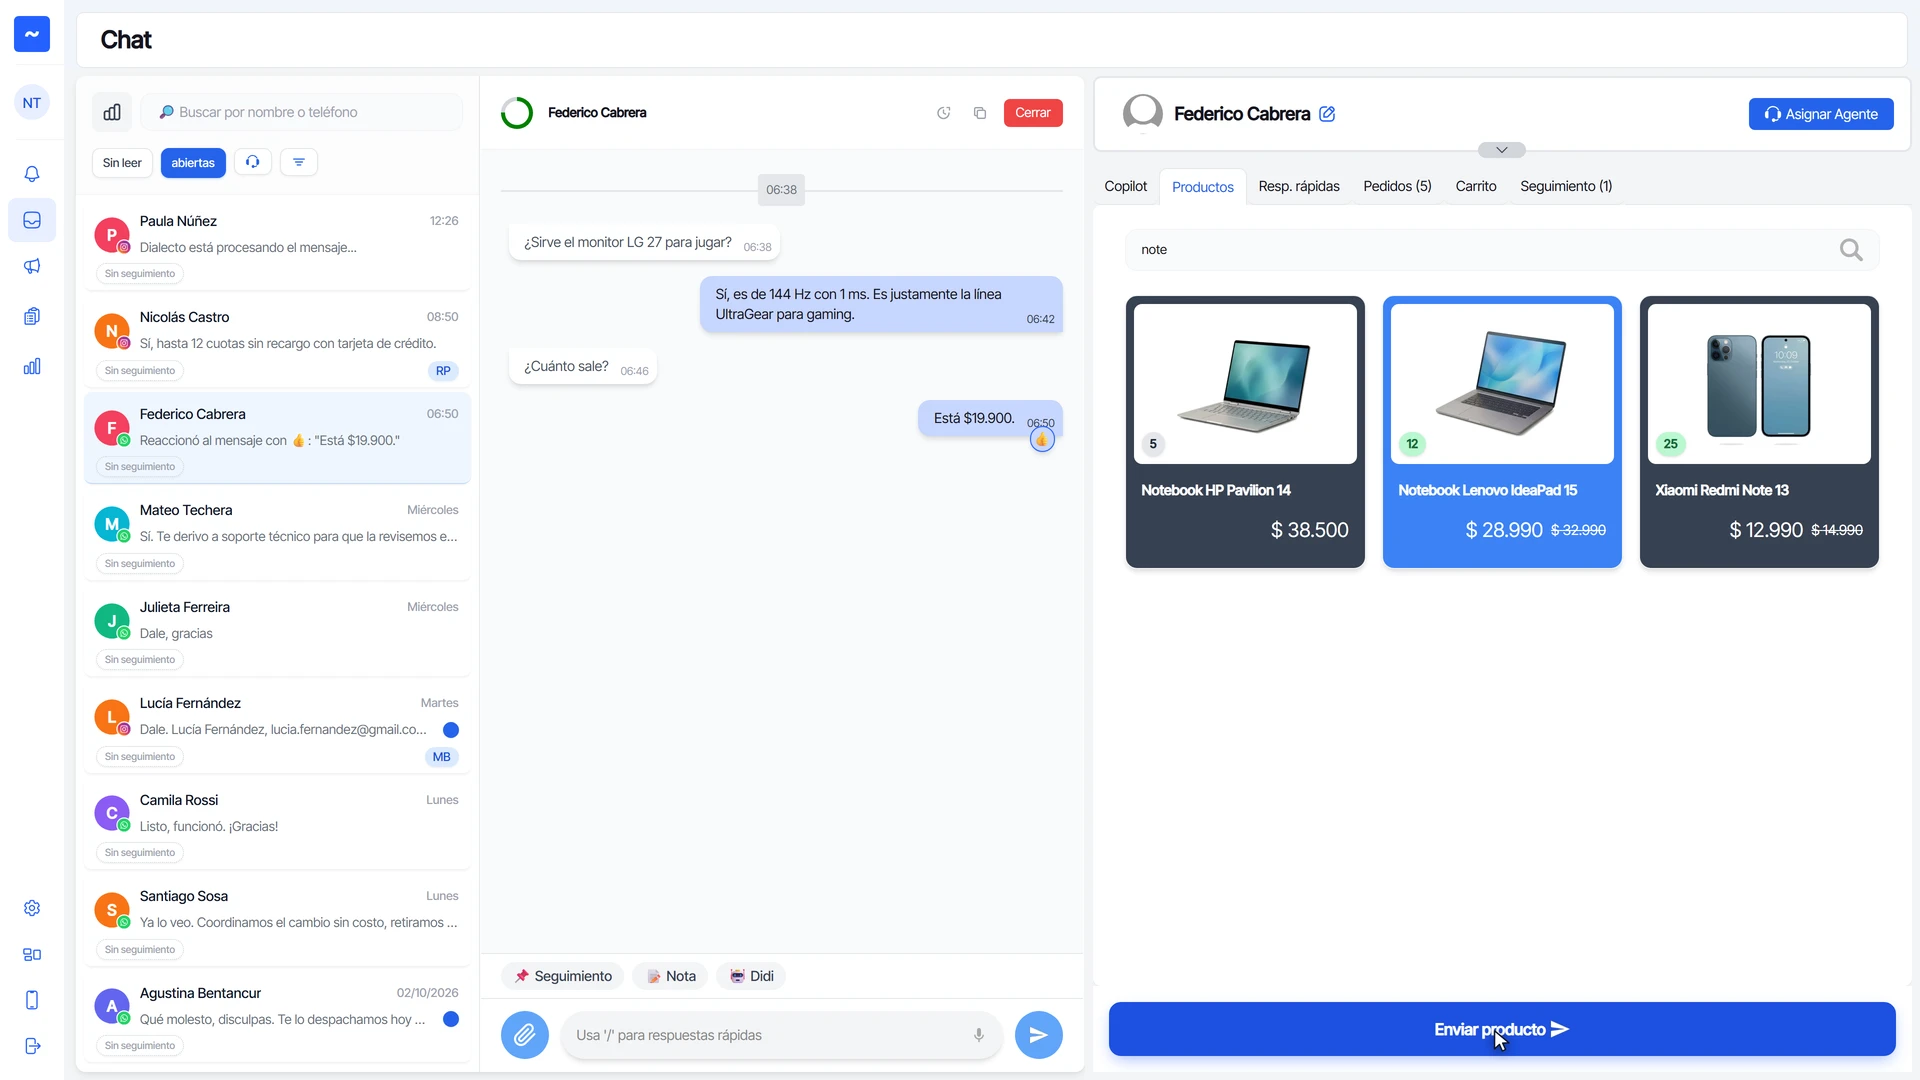This screenshot has width=1920, height=1080.
Task: Open settings gear in left sidebar
Action: coord(32,908)
